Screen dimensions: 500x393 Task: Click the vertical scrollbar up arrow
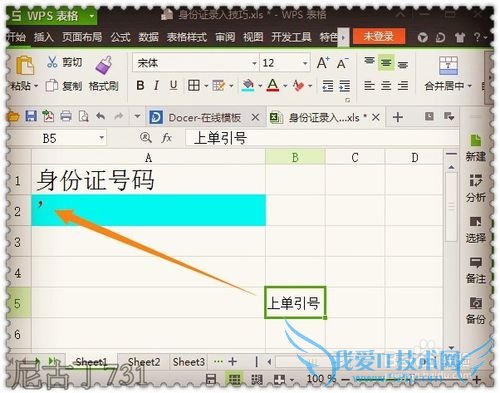tap(451, 167)
